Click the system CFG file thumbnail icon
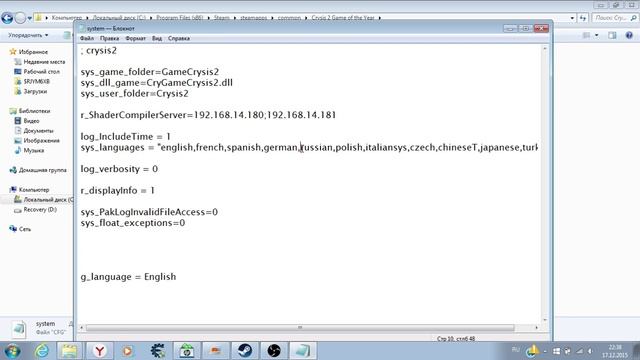The image size is (640, 360). (19, 329)
